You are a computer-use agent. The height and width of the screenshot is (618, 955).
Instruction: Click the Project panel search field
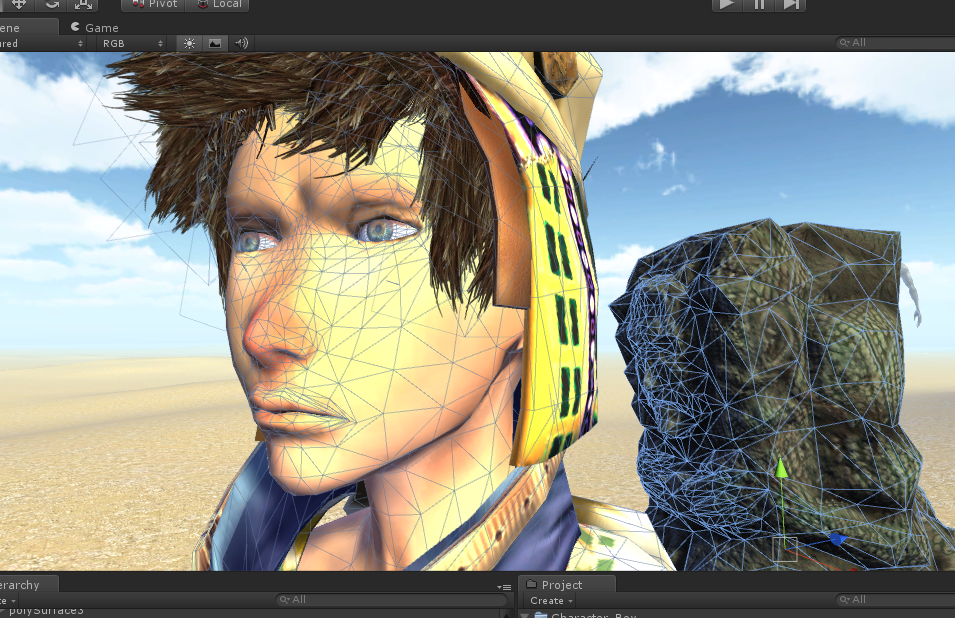click(895, 600)
